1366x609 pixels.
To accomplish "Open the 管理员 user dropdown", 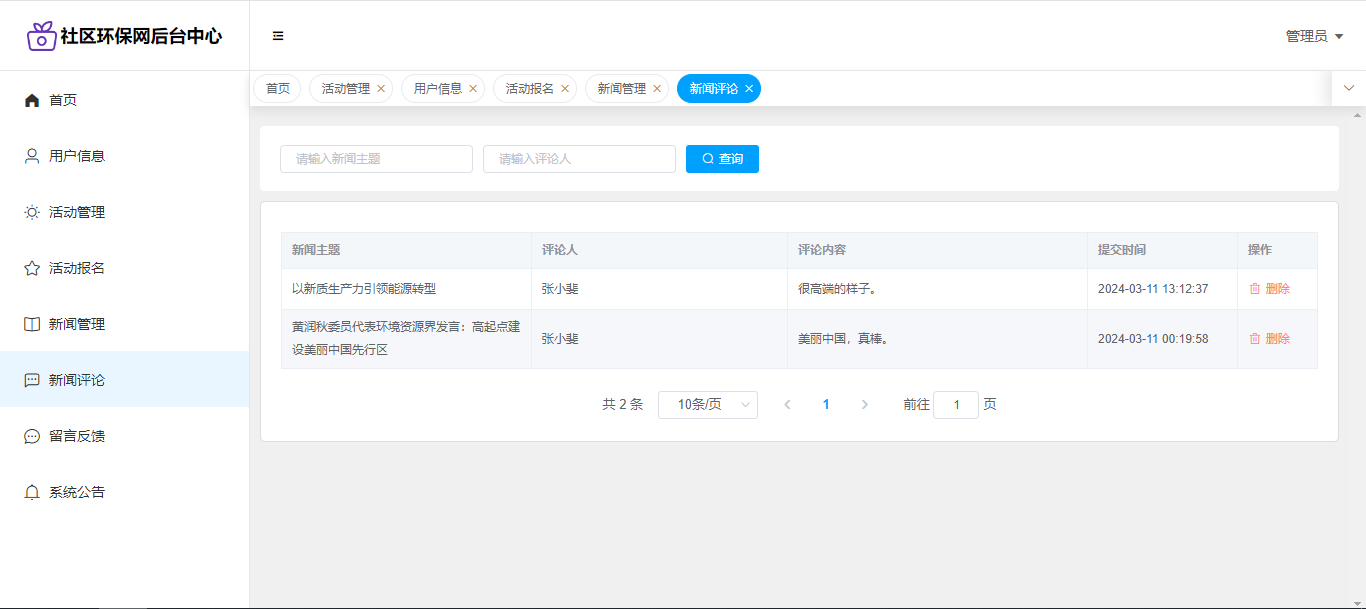I will 1314,36.
